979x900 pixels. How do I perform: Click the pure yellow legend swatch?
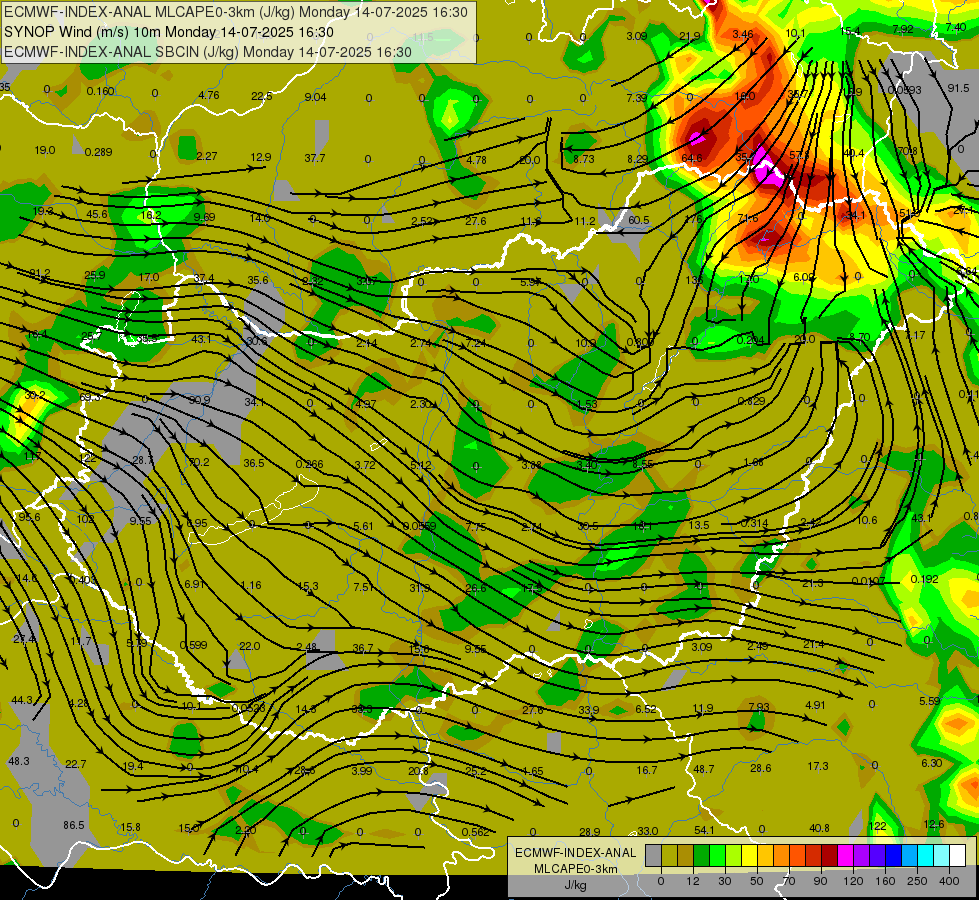[x=749, y=856]
